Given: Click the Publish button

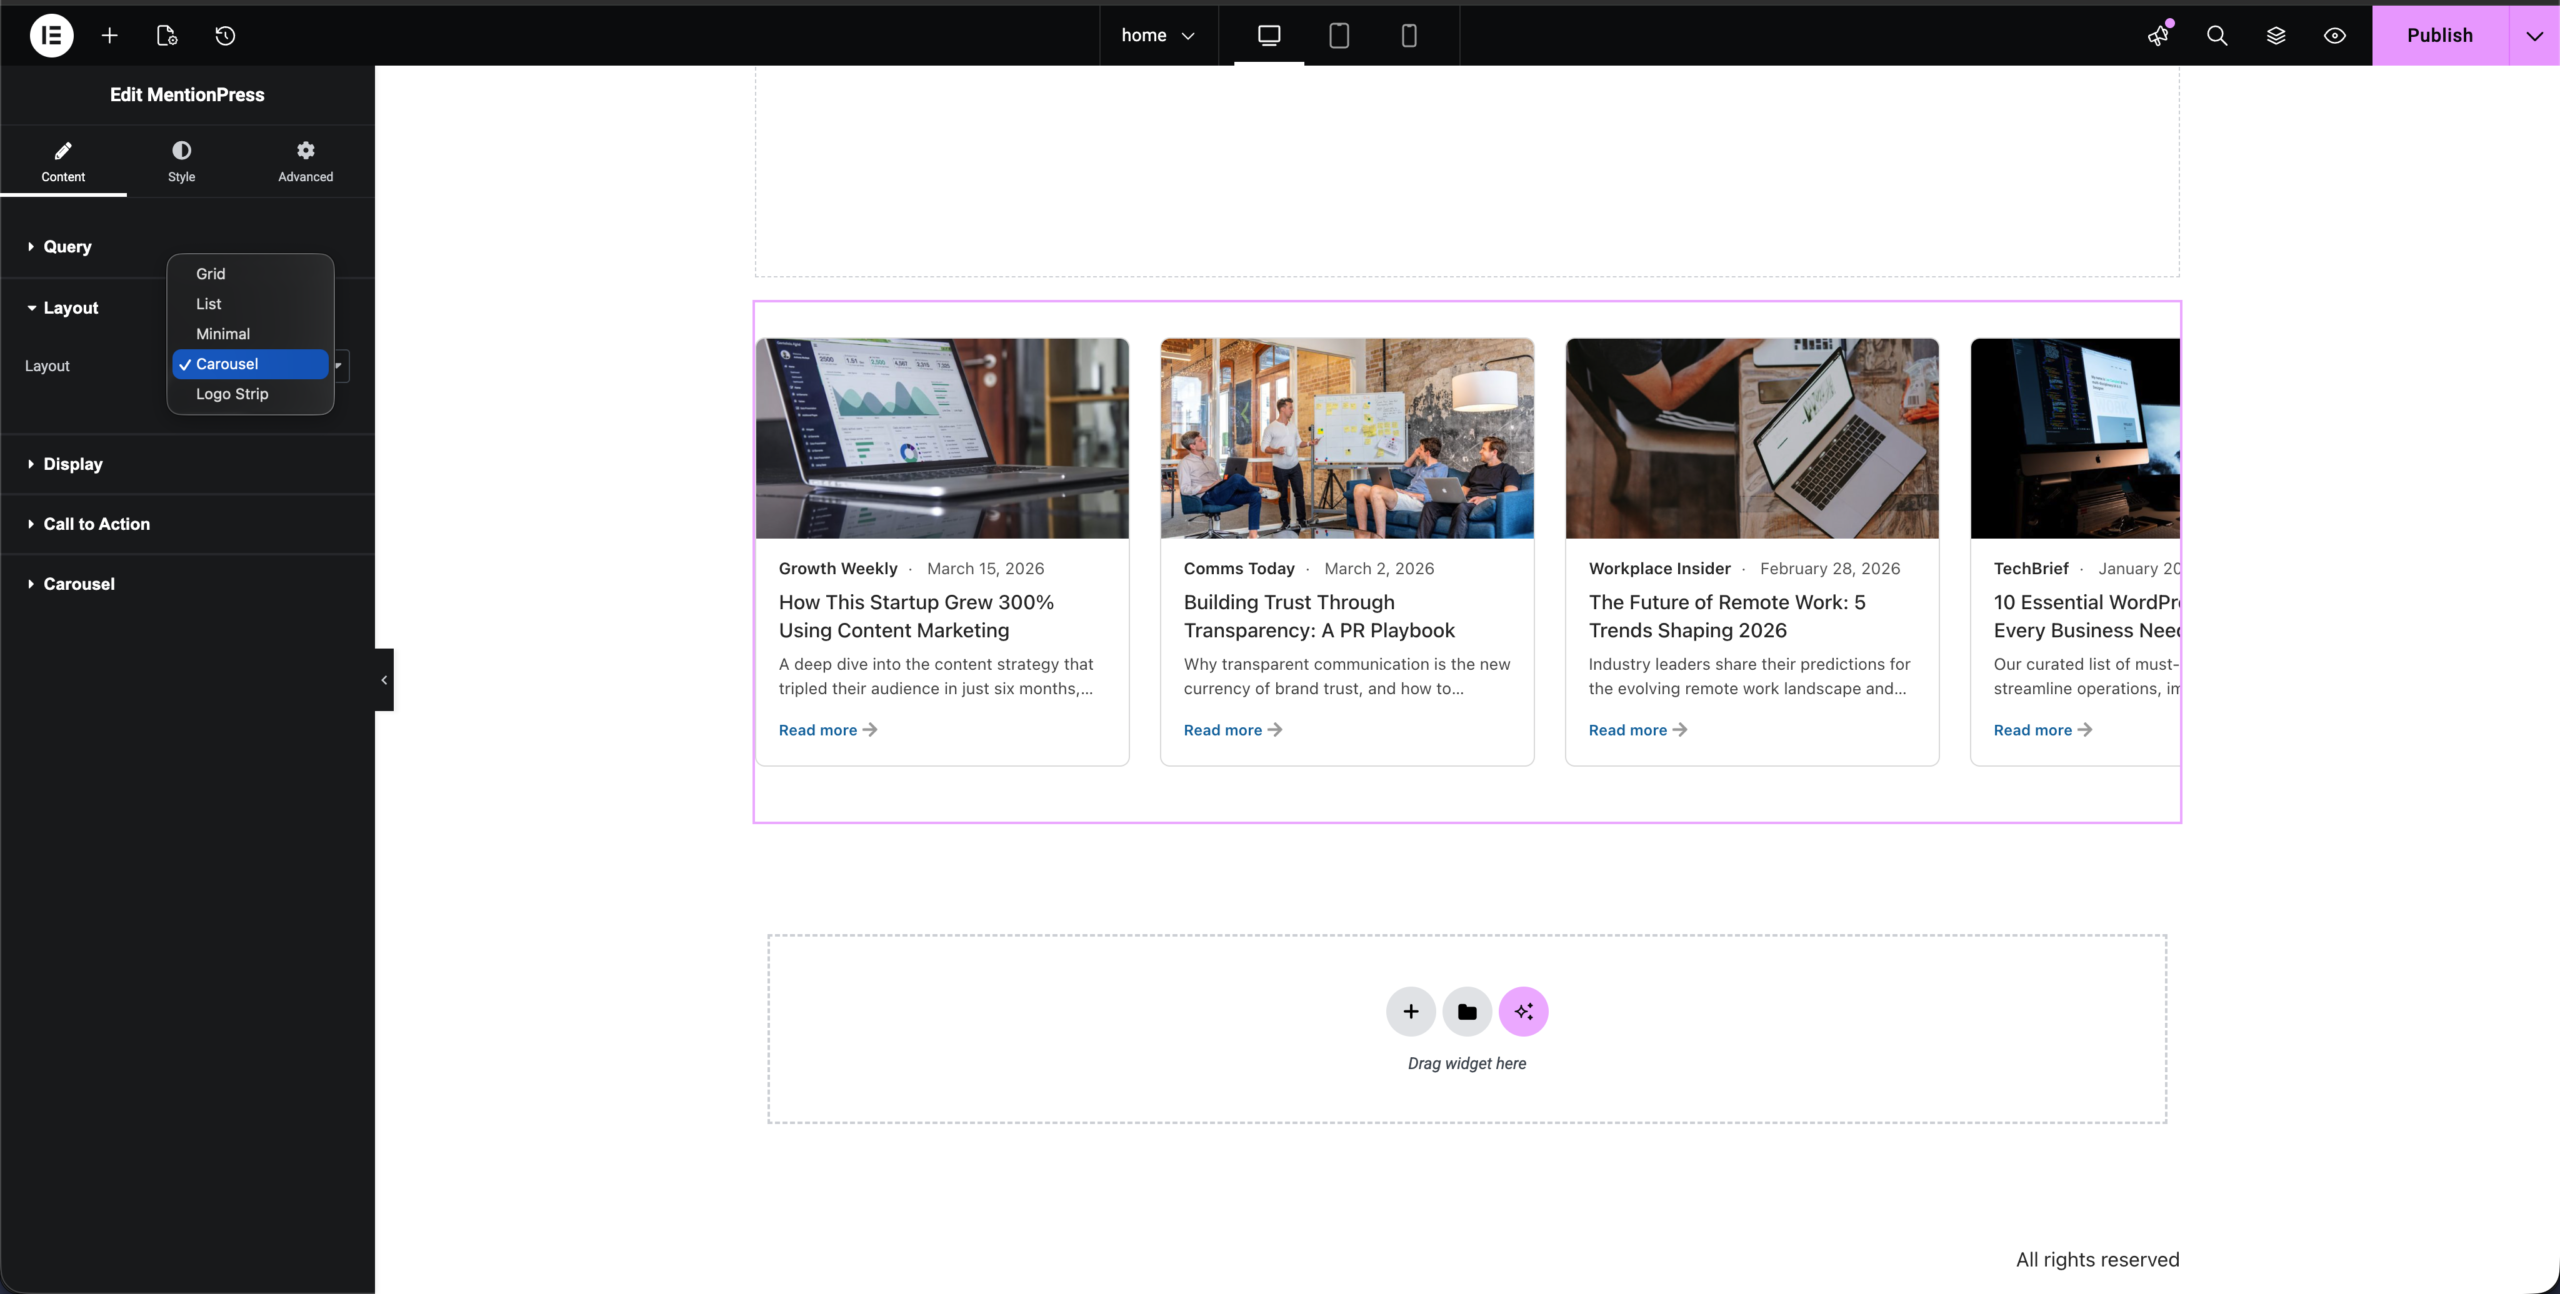Looking at the screenshot, I should 2439,36.
